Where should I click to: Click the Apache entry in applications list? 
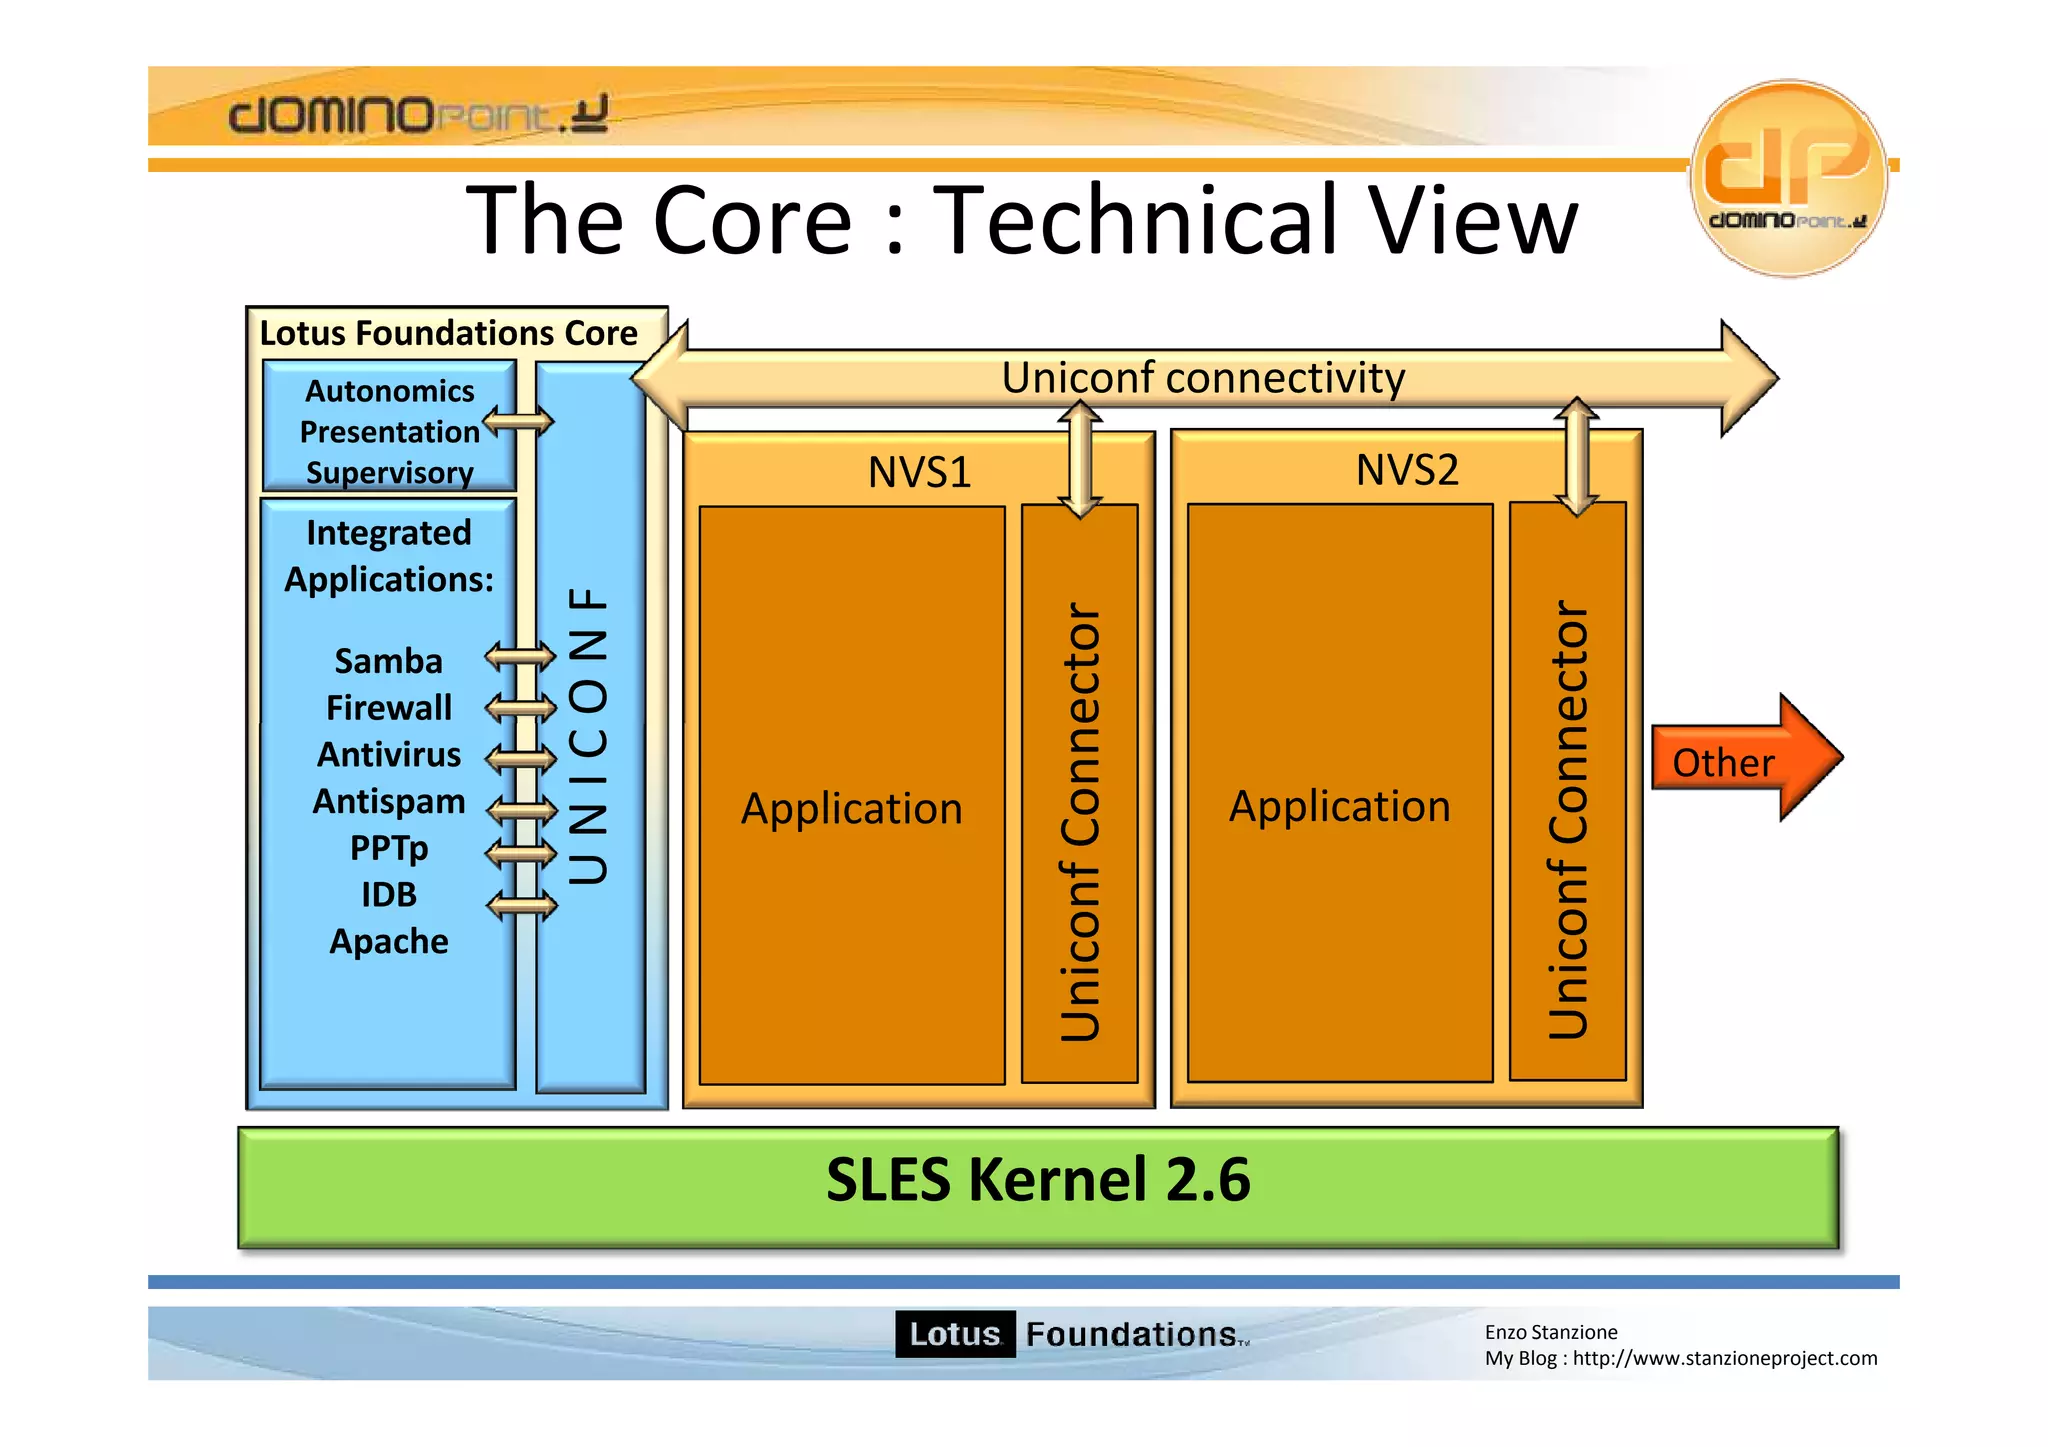click(x=389, y=941)
